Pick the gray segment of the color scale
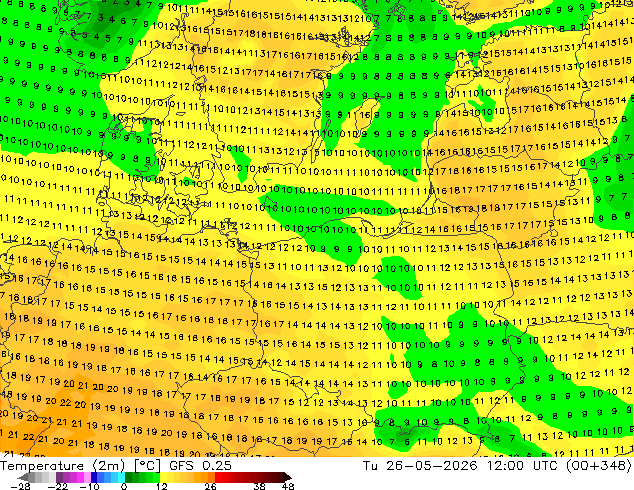The width and height of the screenshot is (634, 490). [x=38, y=477]
